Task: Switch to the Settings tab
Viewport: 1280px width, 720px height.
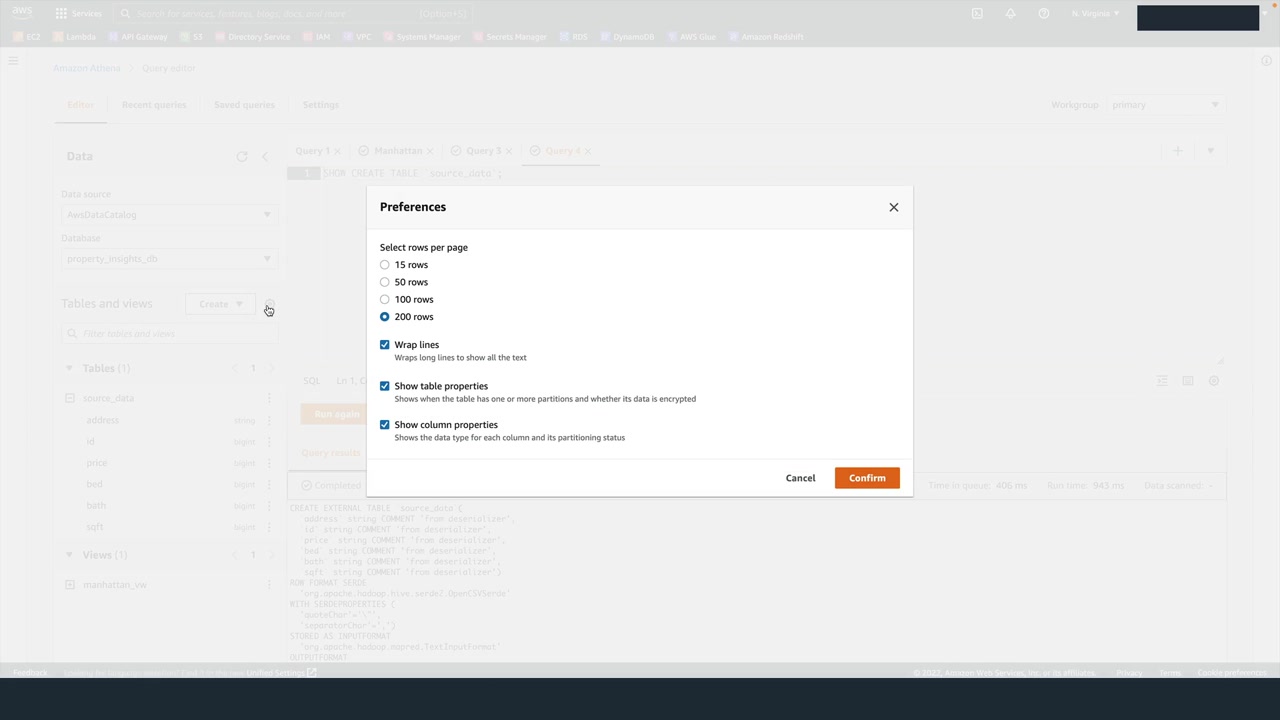Action: tap(321, 105)
